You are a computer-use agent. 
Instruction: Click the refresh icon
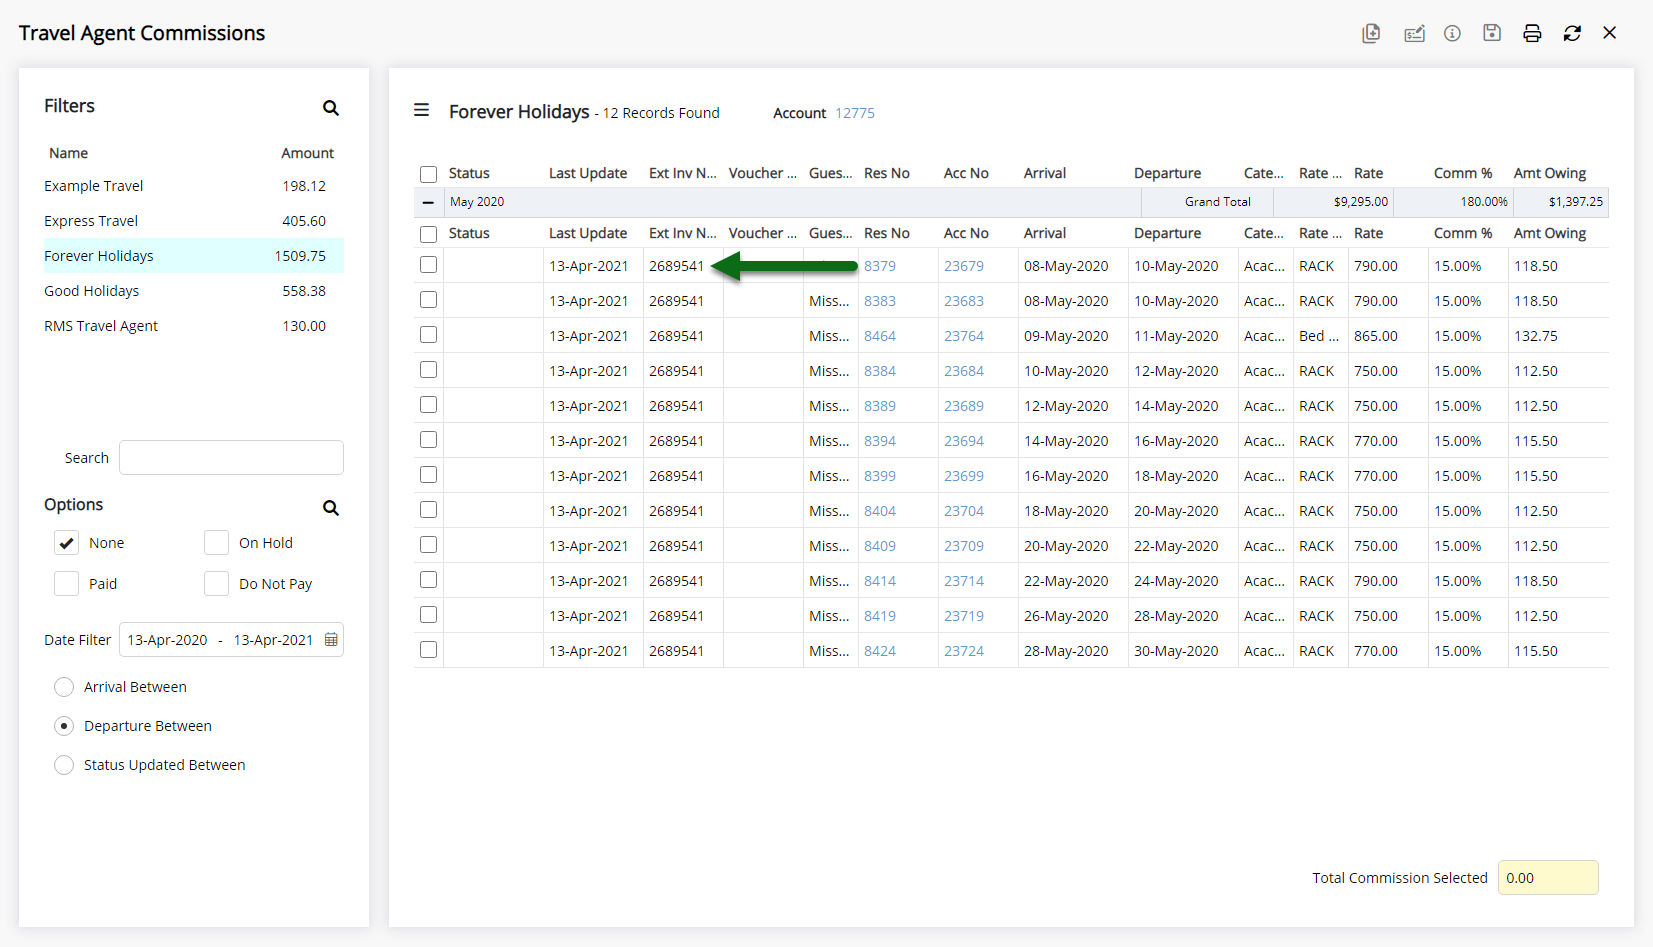tap(1572, 33)
